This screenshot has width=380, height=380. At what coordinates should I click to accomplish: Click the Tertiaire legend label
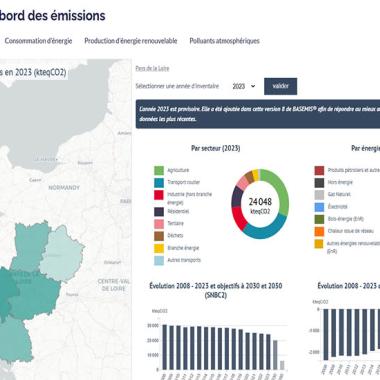pos(175,223)
